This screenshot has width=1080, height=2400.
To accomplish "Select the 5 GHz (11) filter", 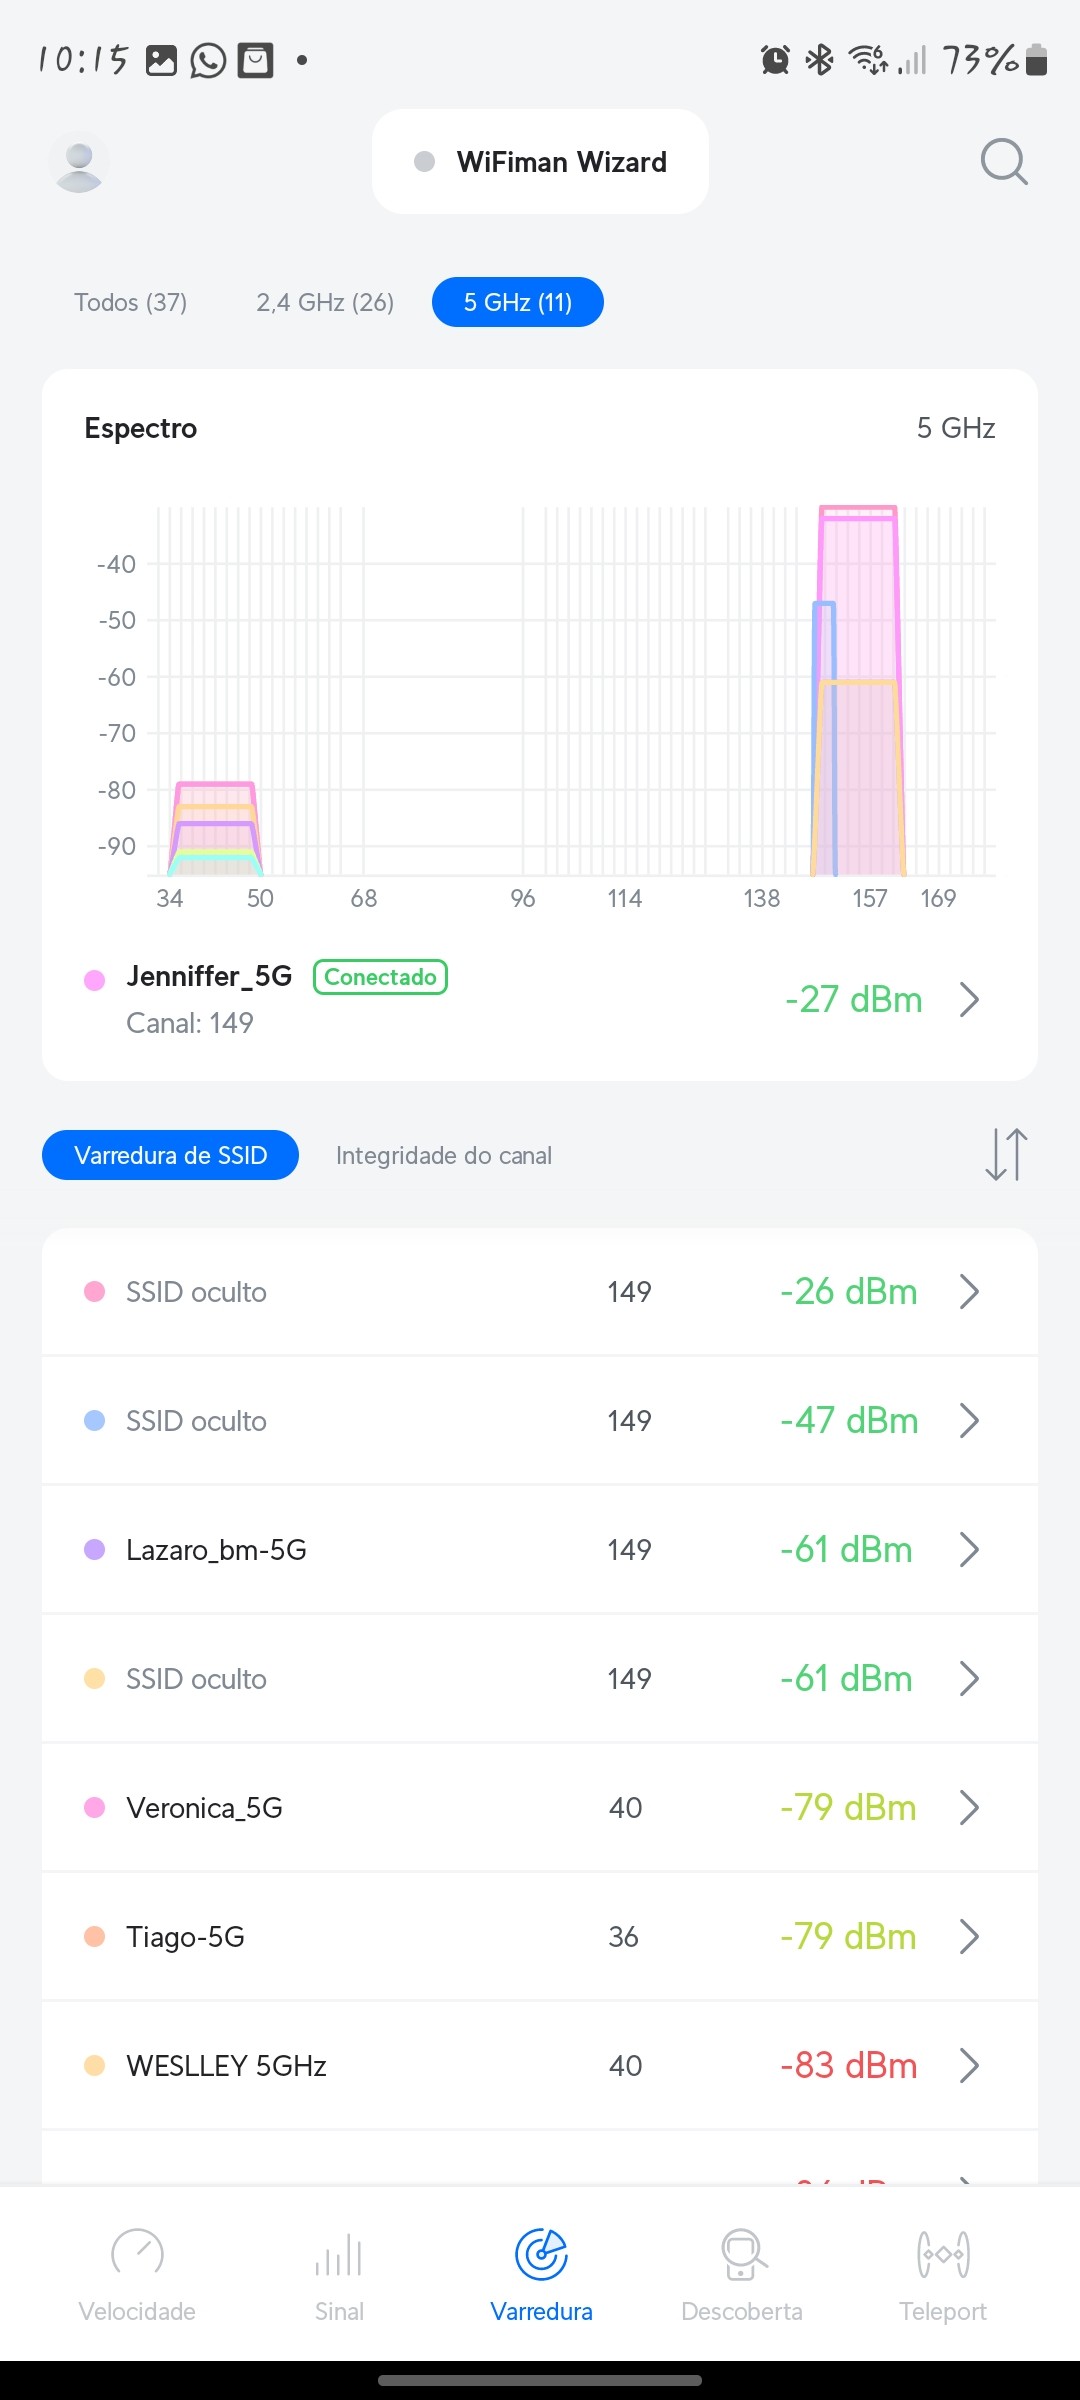I will coord(518,302).
